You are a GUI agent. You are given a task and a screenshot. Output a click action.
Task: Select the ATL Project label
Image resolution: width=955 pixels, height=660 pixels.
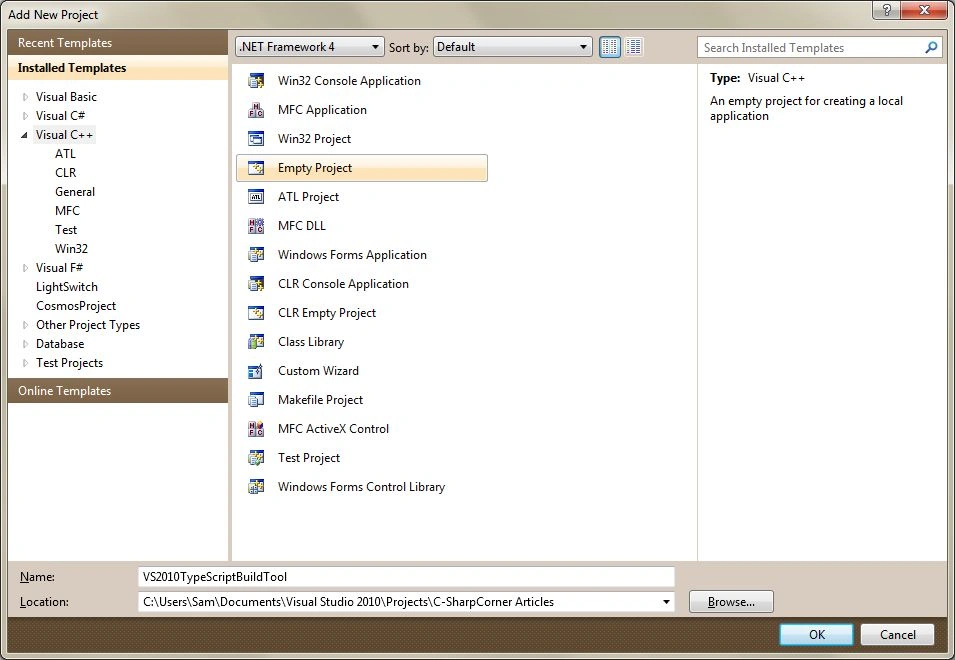(308, 197)
